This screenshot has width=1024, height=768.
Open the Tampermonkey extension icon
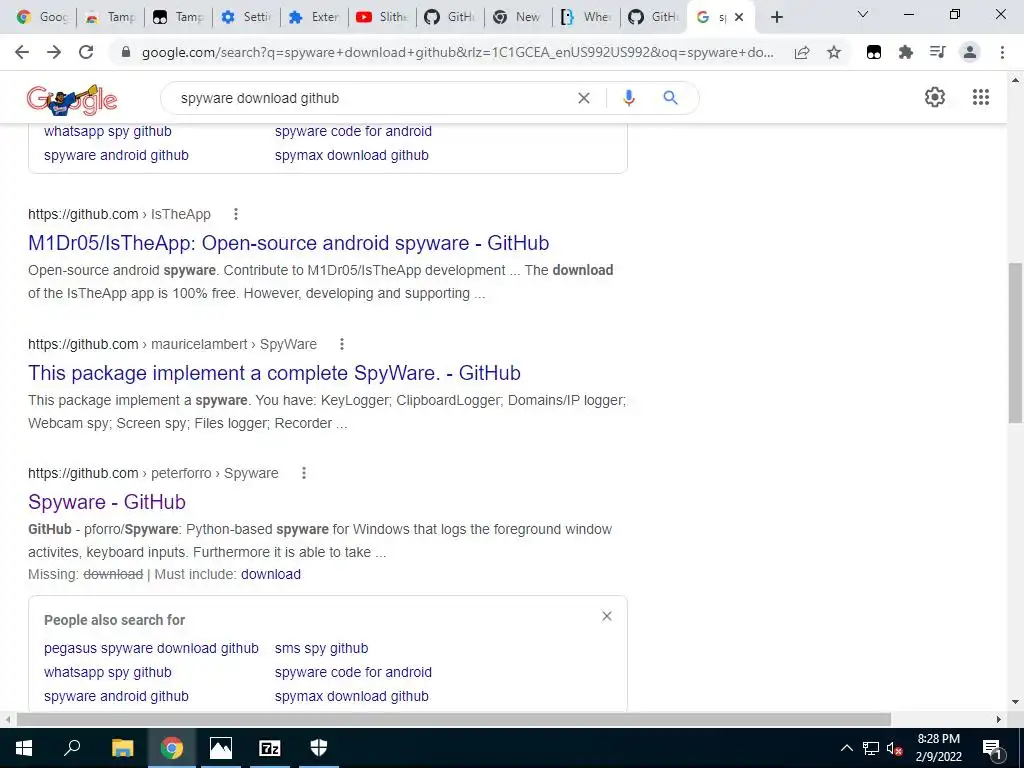pos(874,52)
